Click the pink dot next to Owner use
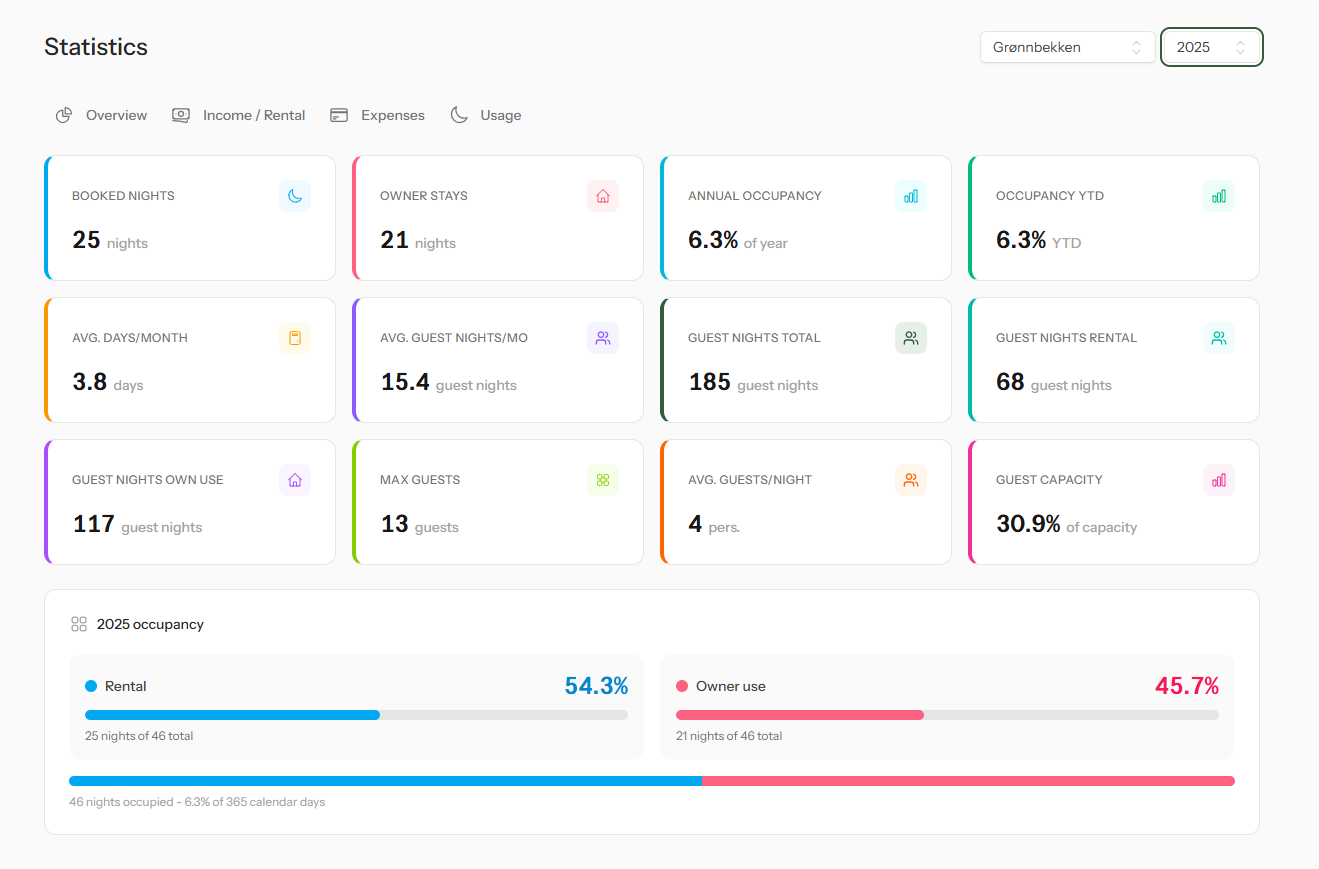Viewport: 1319px width, 869px height. coord(682,686)
